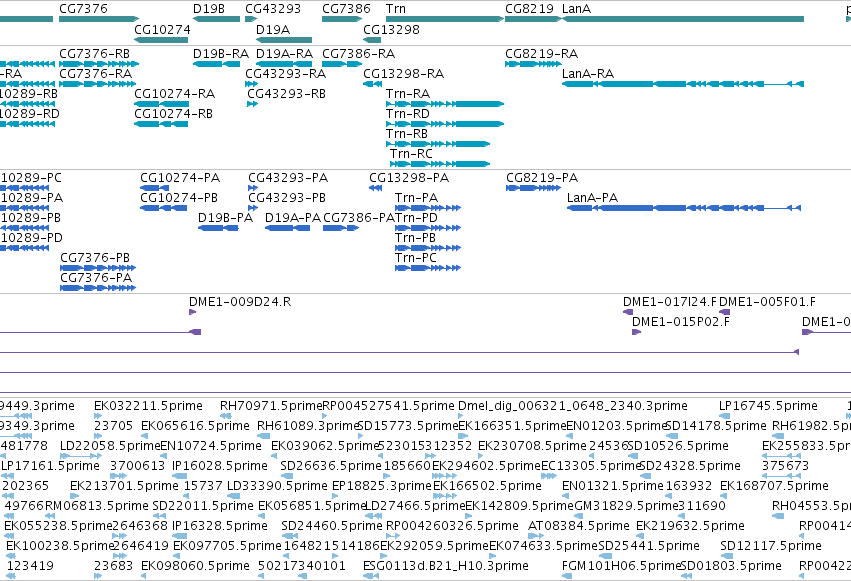Select the CG13298-PA protein label
Image resolution: width=851 pixels, height=581 pixels.
tap(409, 177)
